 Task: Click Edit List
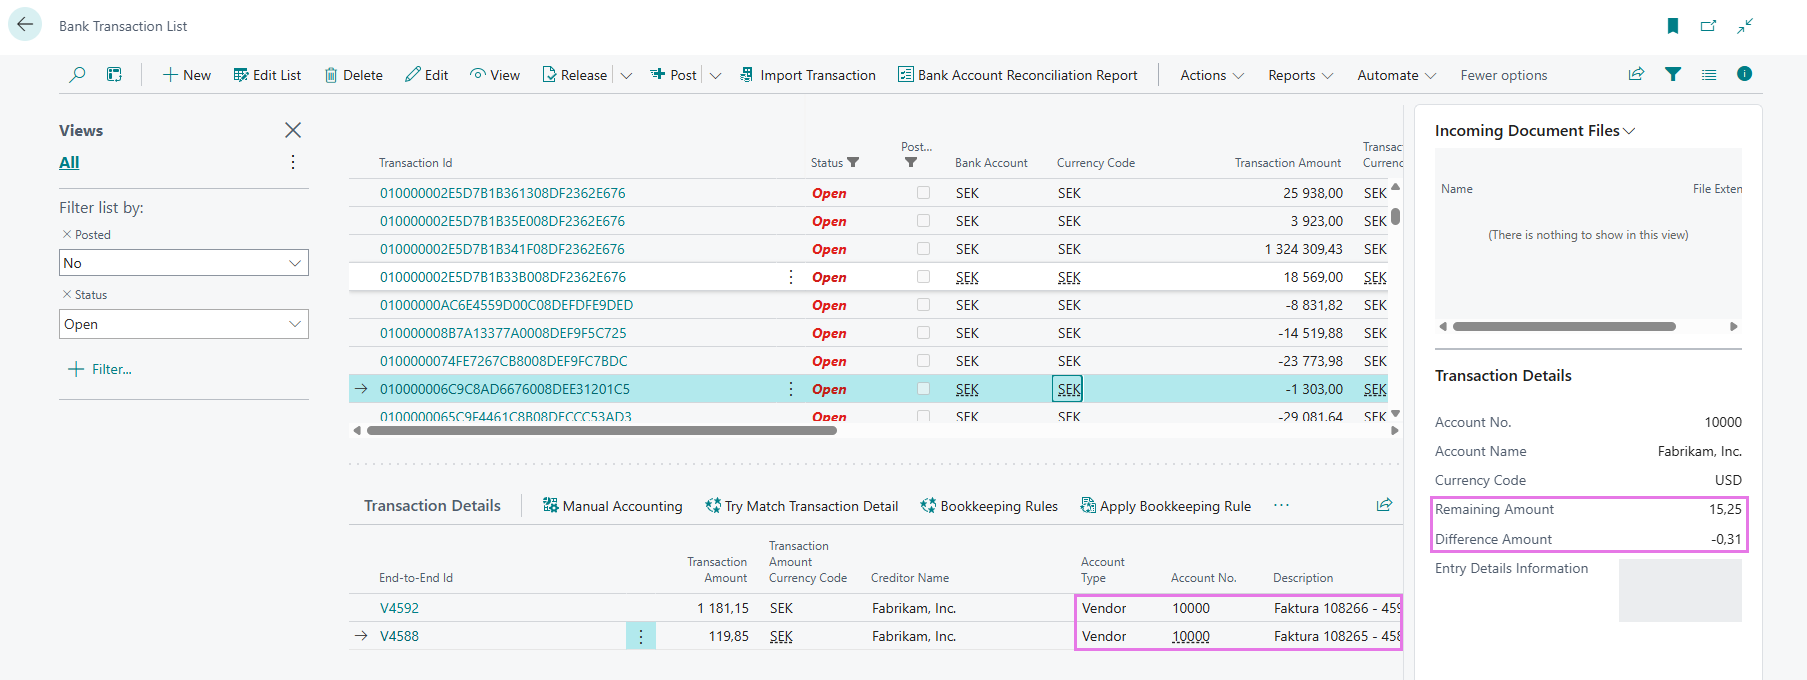pos(267,75)
